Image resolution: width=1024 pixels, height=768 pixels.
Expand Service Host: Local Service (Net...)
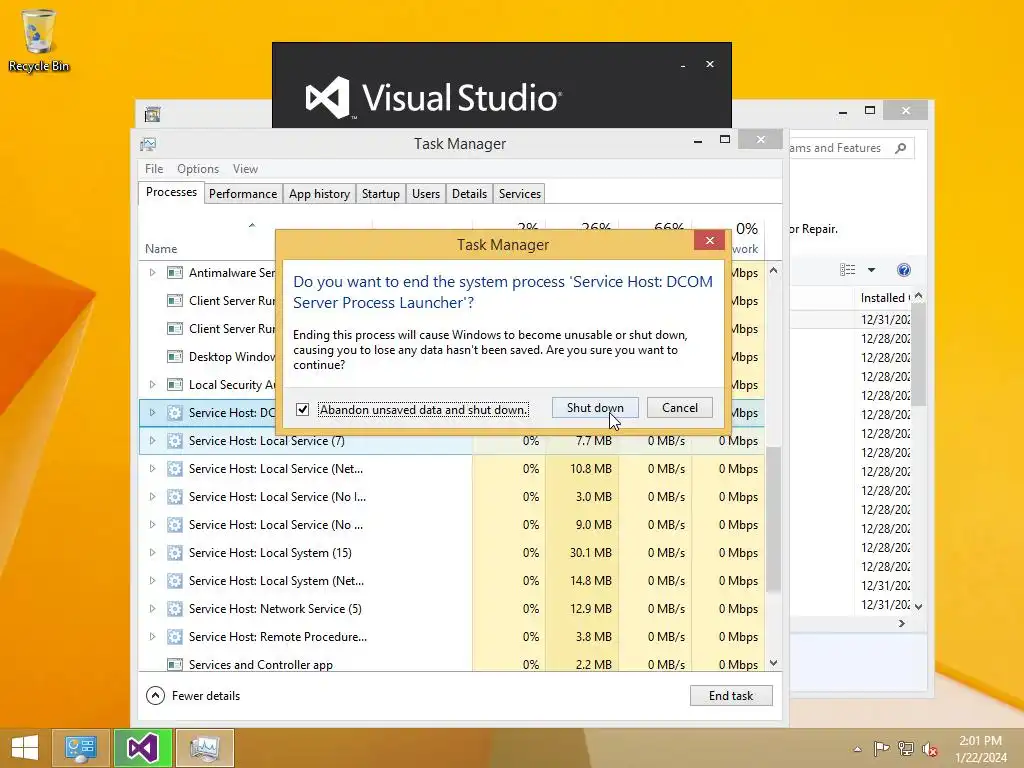click(152, 469)
